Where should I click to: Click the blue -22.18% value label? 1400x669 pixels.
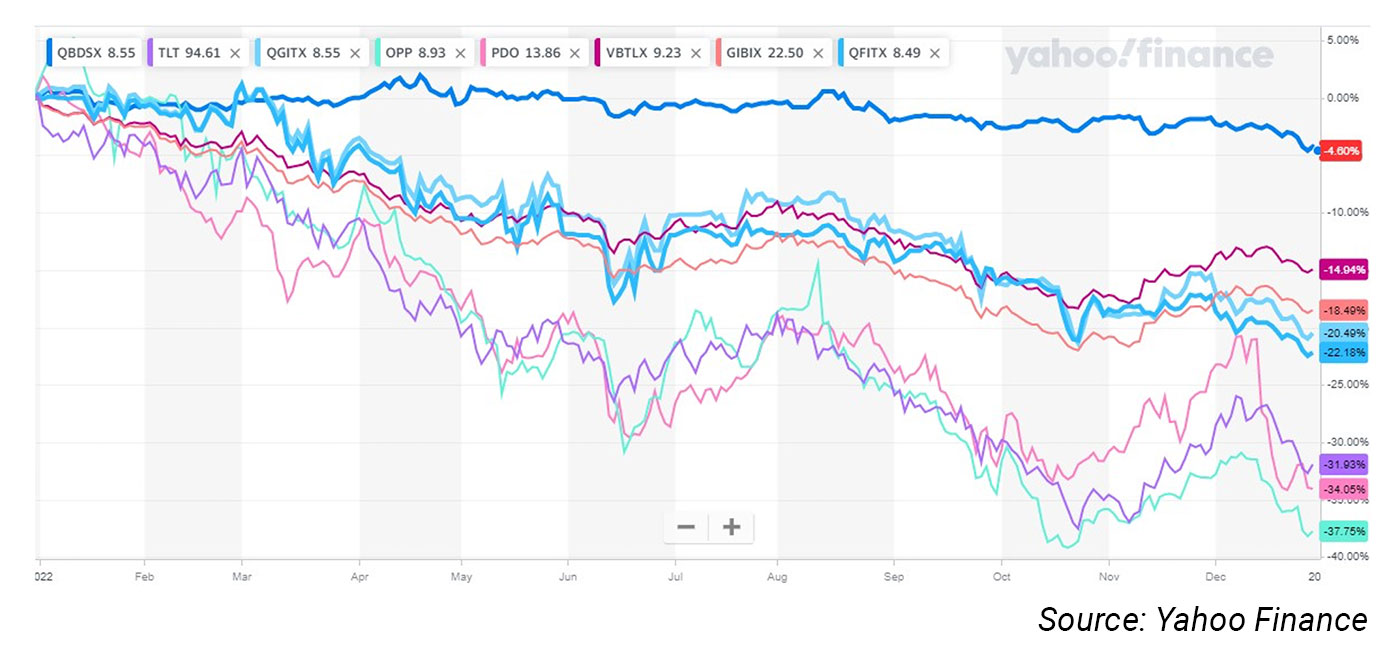[x=1343, y=353]
